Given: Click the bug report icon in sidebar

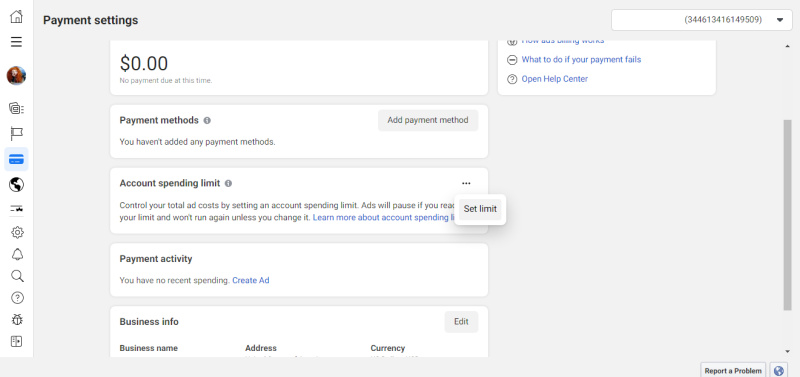Looking at the screenshot, I should pos(17,320).
